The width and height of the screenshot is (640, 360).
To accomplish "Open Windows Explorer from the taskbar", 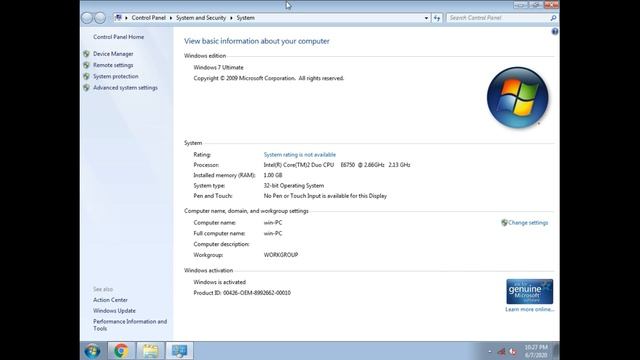I will point(150,351).
